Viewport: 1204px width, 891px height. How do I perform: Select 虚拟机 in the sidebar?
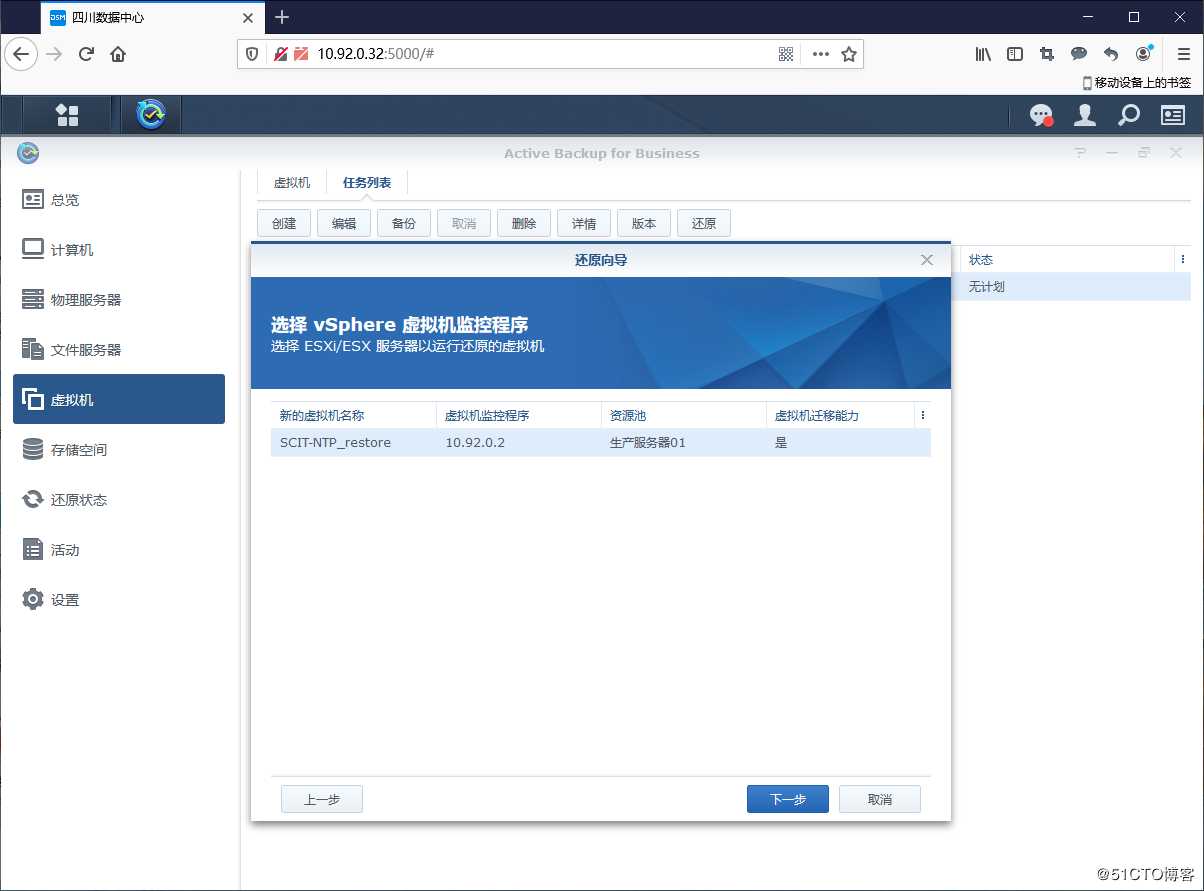(119, 399)
